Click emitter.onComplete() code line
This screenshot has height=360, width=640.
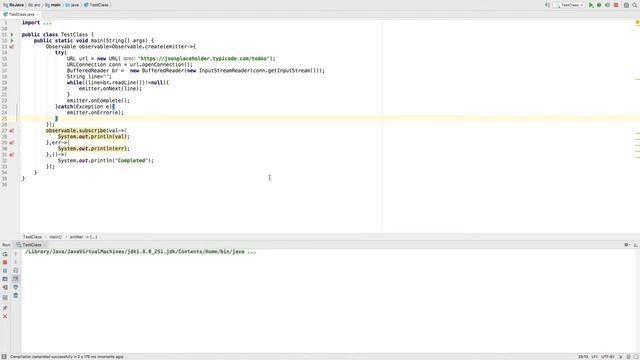coord(98,100)
